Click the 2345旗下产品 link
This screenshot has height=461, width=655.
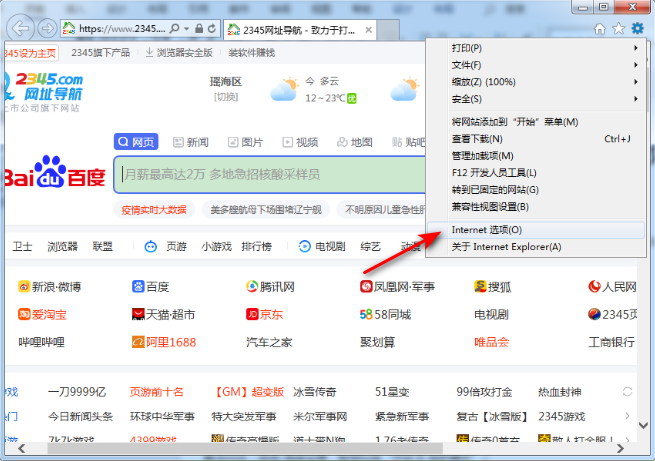100,53
